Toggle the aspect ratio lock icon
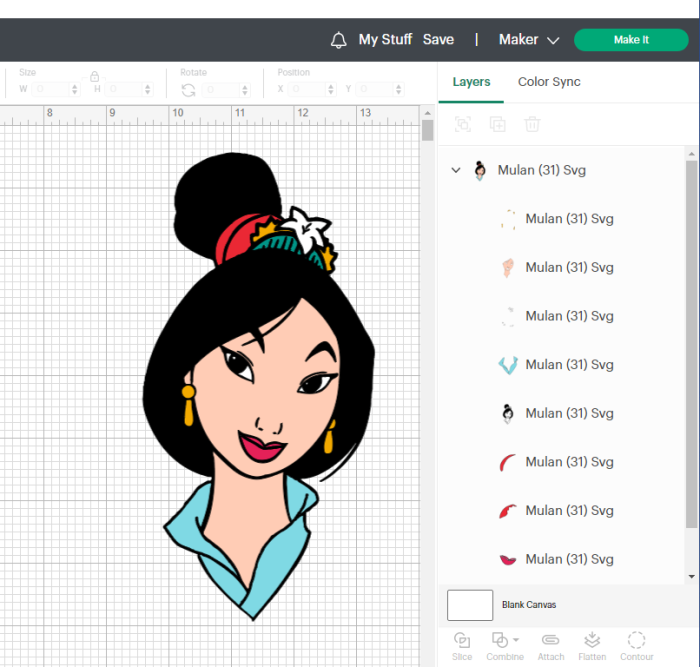The image size is (700, 667). (x=94, y=77)
